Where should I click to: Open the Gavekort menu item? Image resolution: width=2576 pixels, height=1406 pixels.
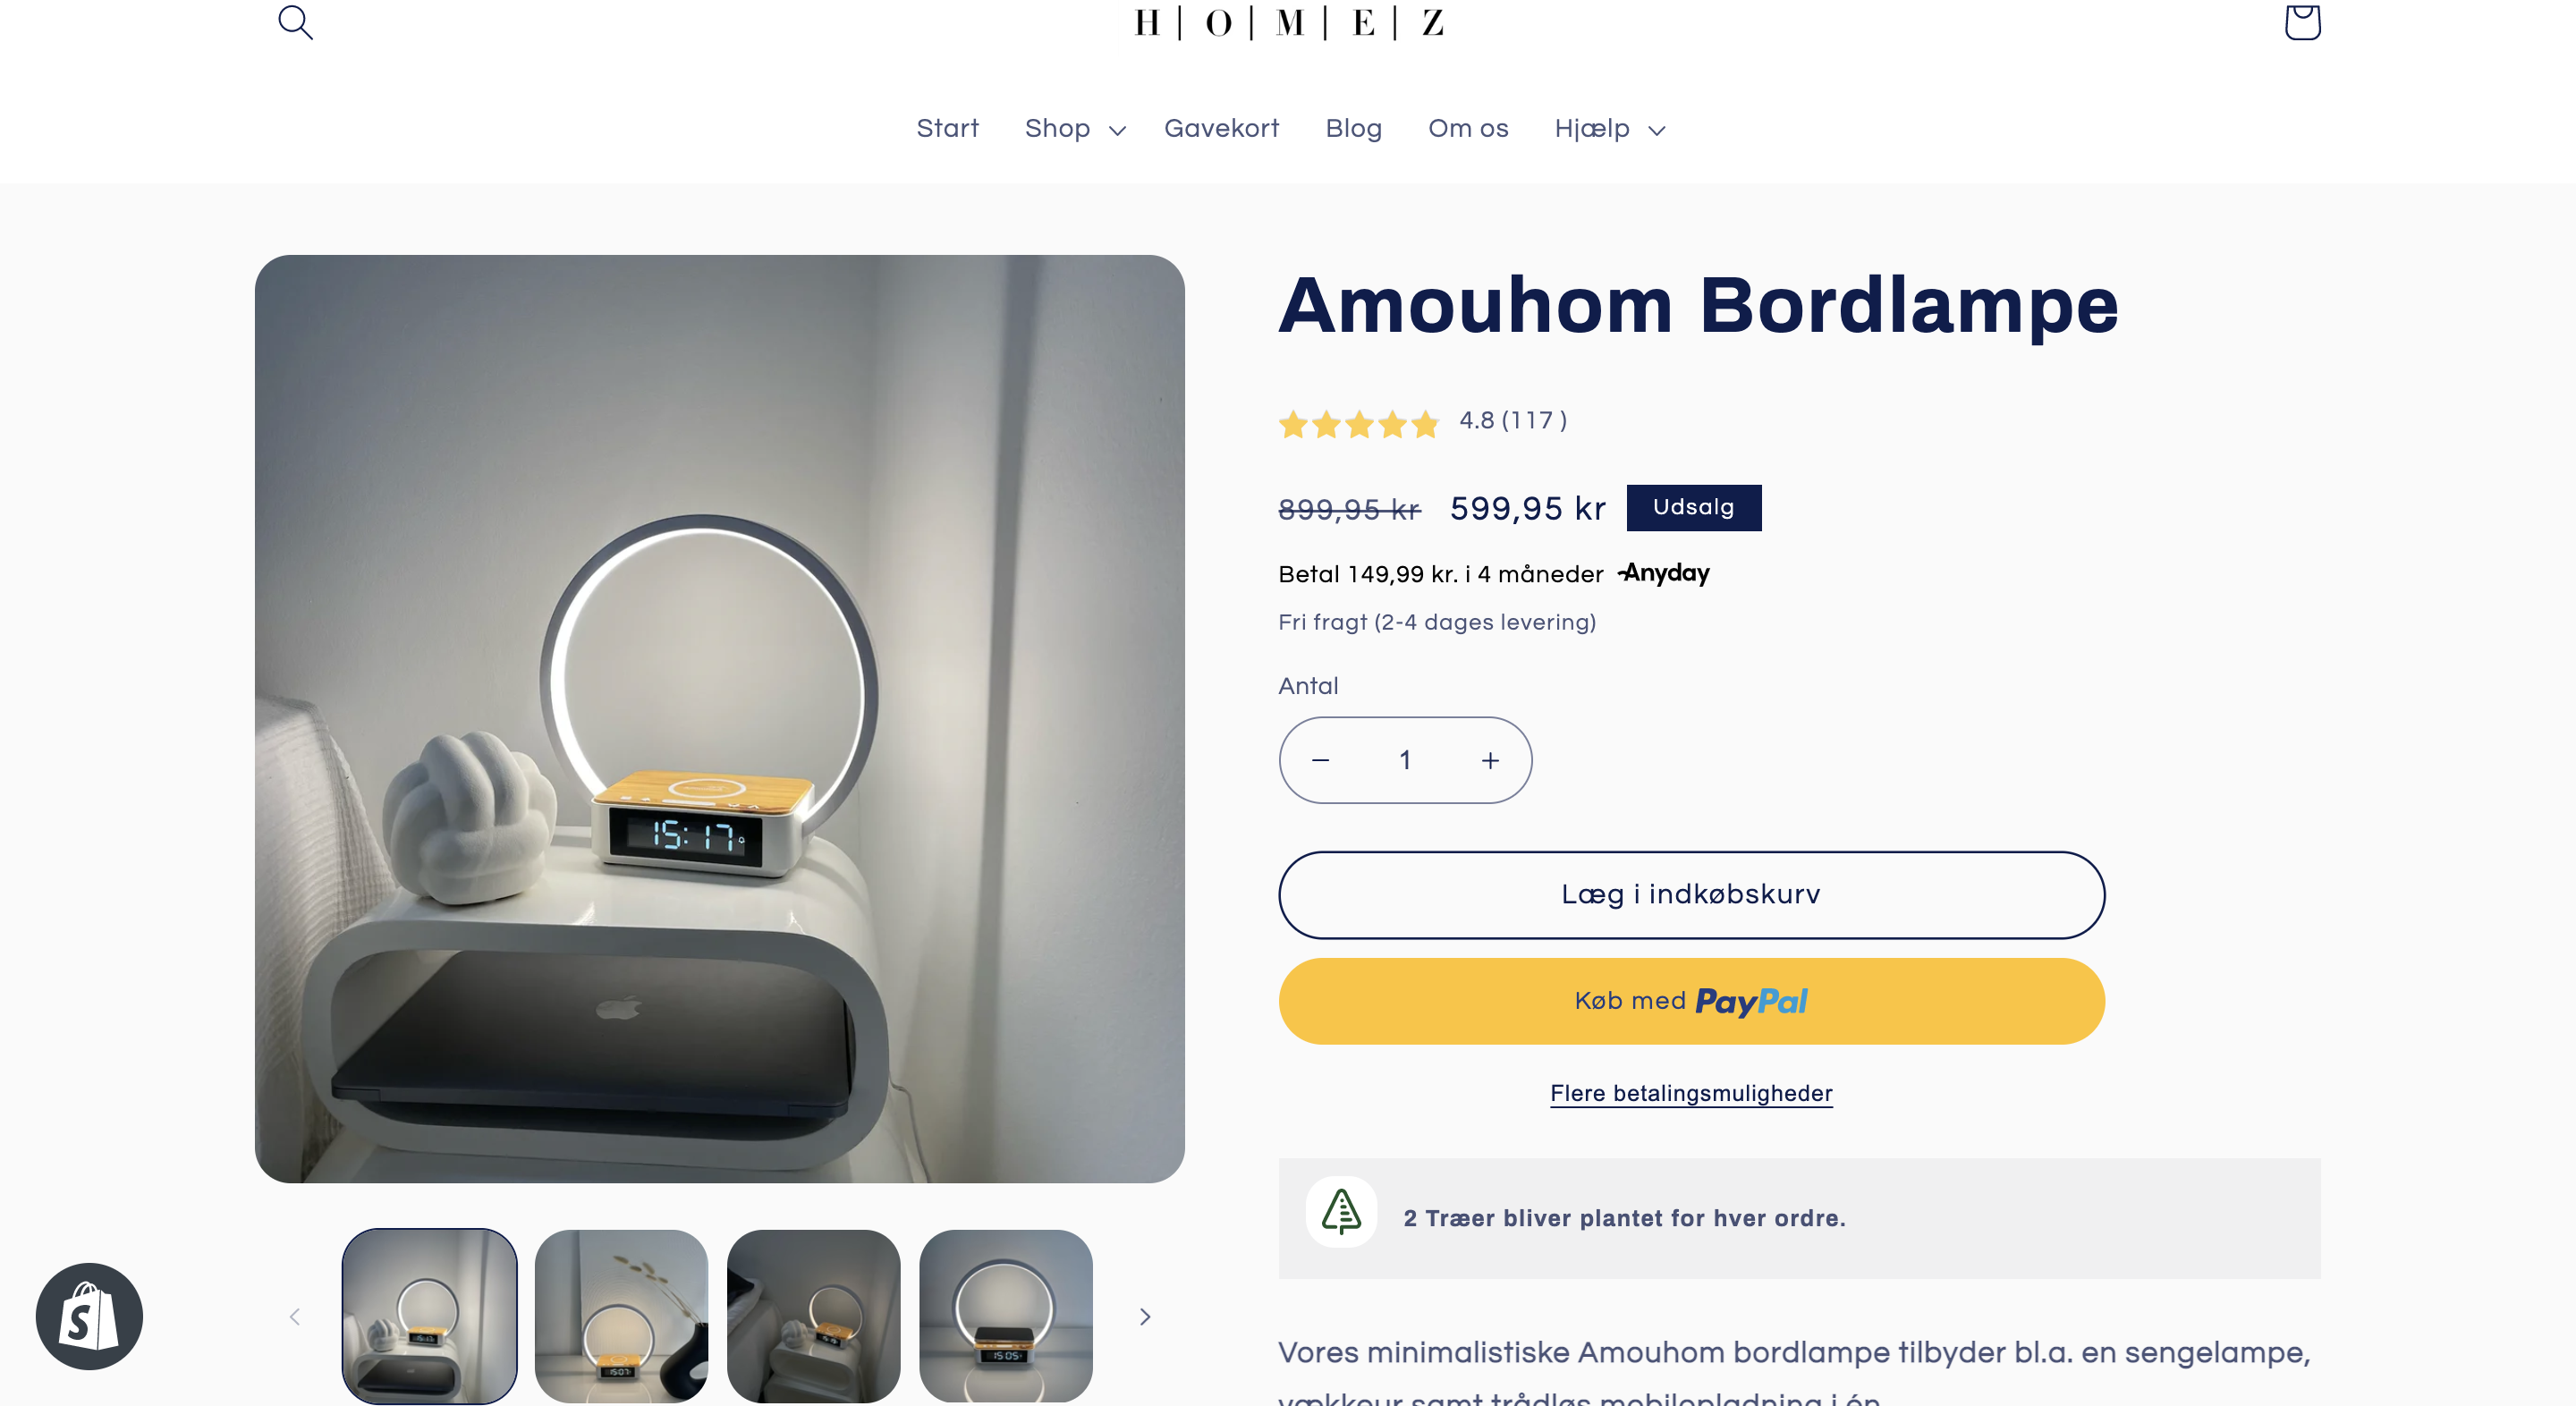coord(1221,129)
